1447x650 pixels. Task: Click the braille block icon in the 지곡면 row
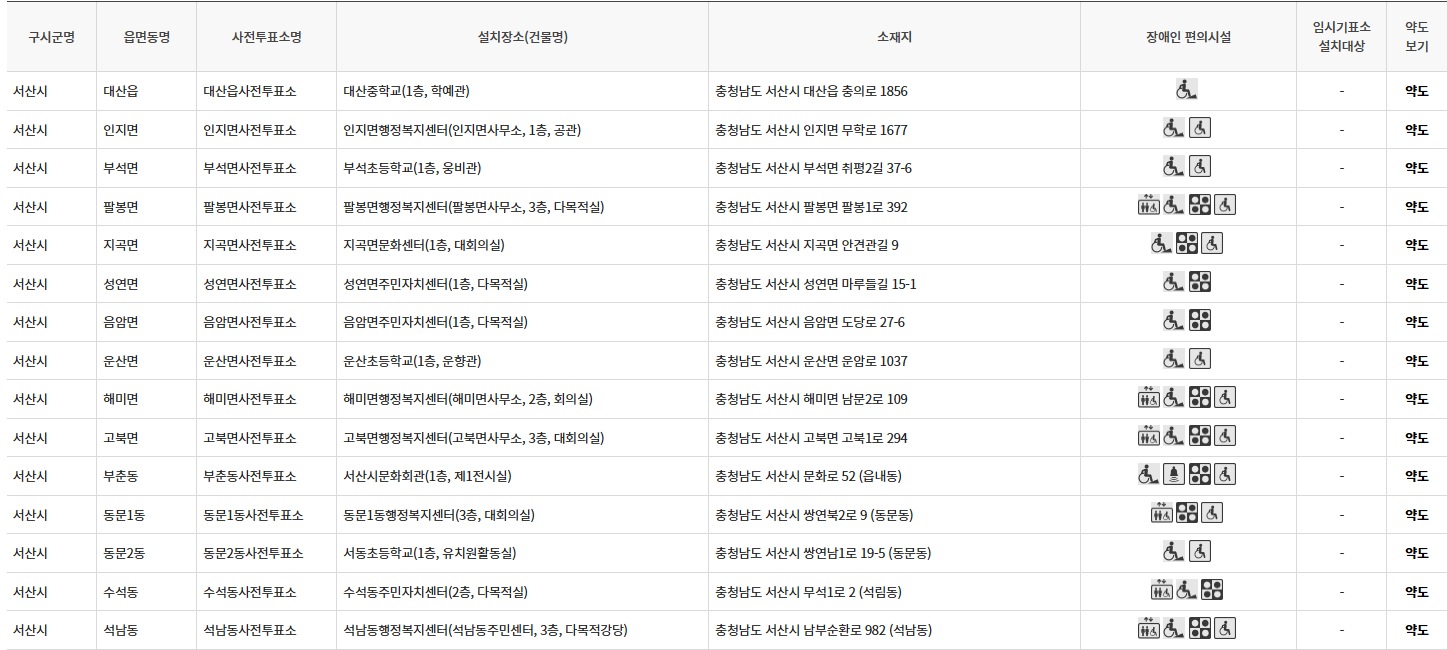(1187, 243)
